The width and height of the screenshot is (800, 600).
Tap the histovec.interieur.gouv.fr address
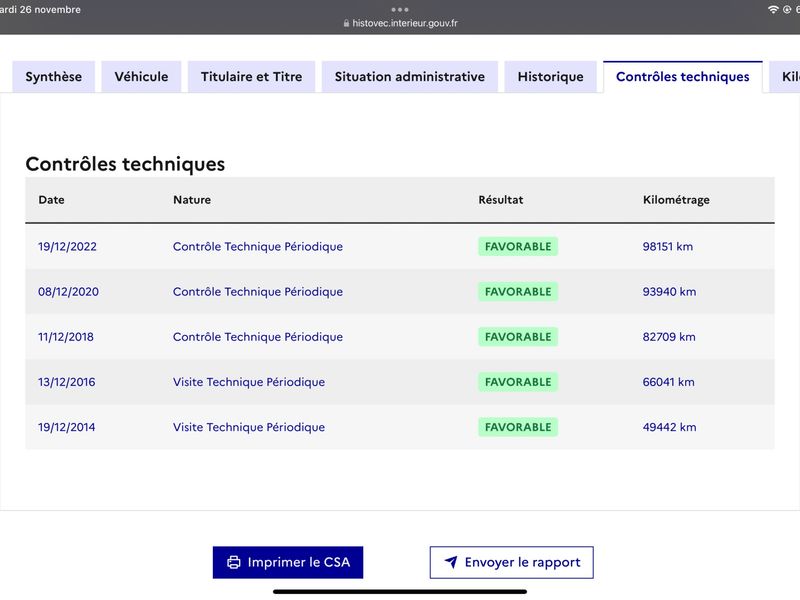point(405,23)
